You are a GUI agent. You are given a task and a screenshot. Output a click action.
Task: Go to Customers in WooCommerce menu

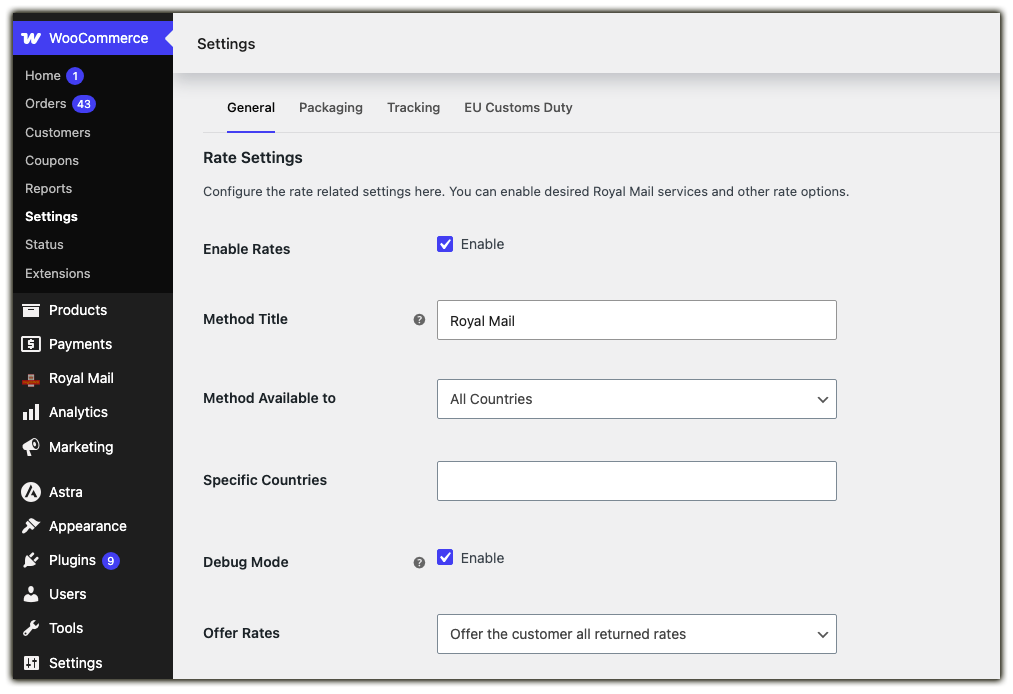[57, 132]
